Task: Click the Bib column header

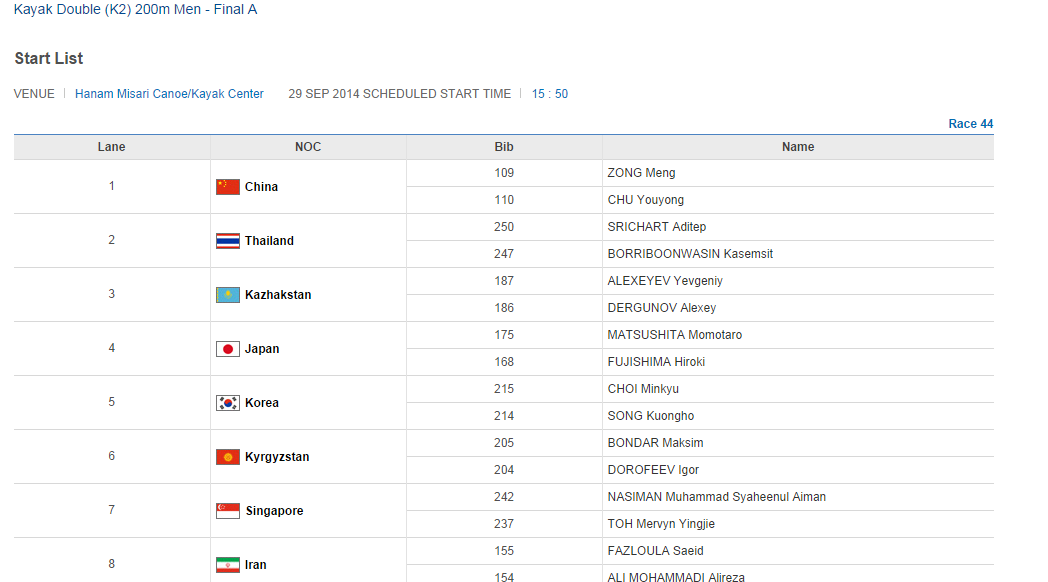Action: (504, 147)
